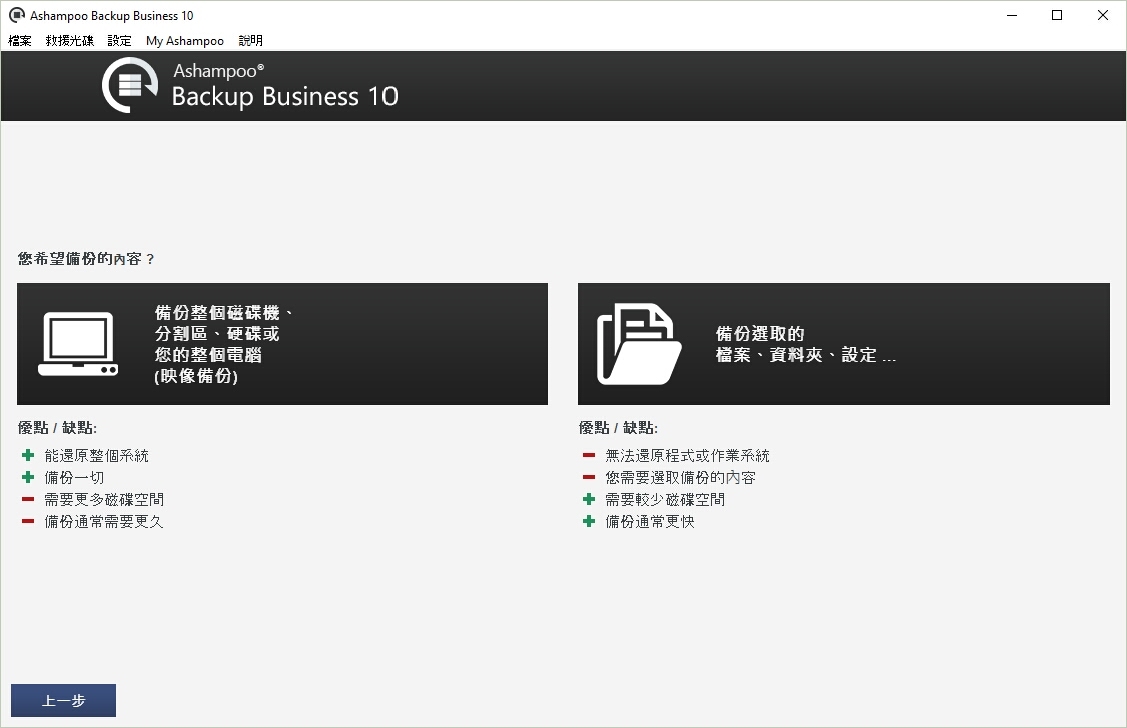Open the My Ashampoo menu

pyautogui.click(x=185, y=41)
